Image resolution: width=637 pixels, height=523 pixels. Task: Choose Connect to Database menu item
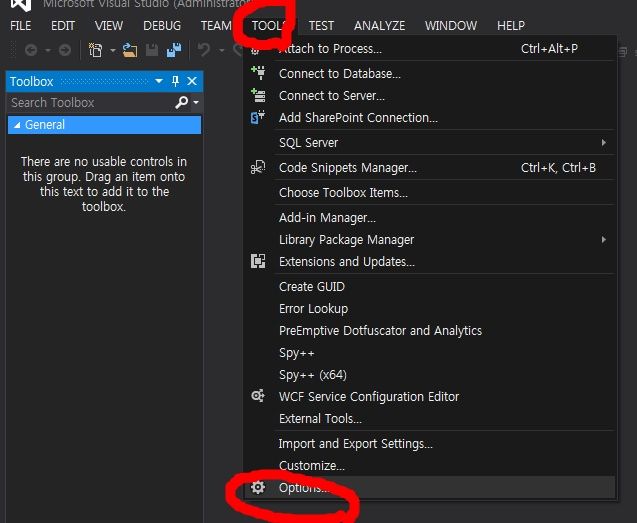click(431, 74)
